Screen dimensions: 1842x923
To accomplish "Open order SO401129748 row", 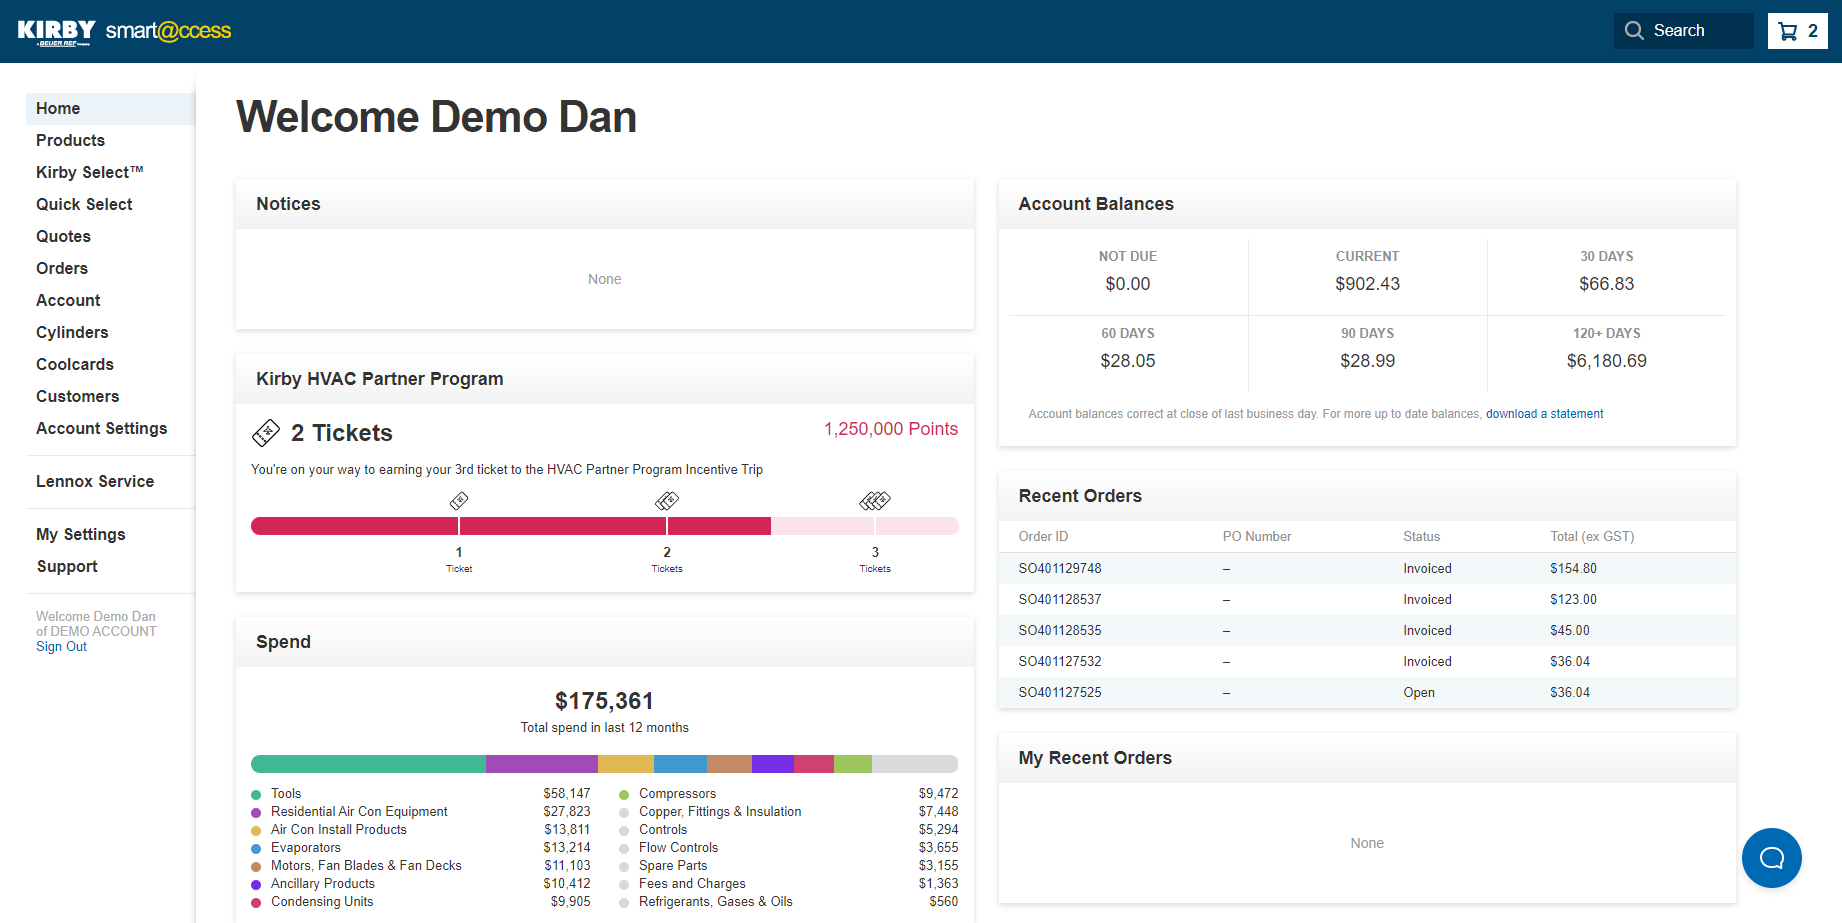I will click(1060, 568).
